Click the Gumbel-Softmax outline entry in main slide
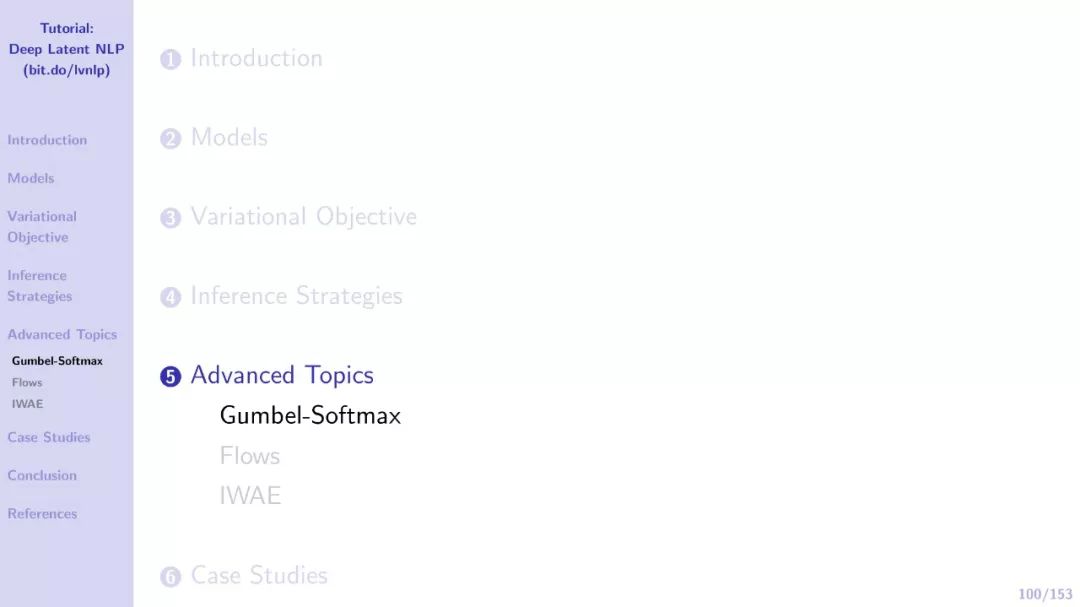The image size is (1080, 607). (x=310, y=415)
